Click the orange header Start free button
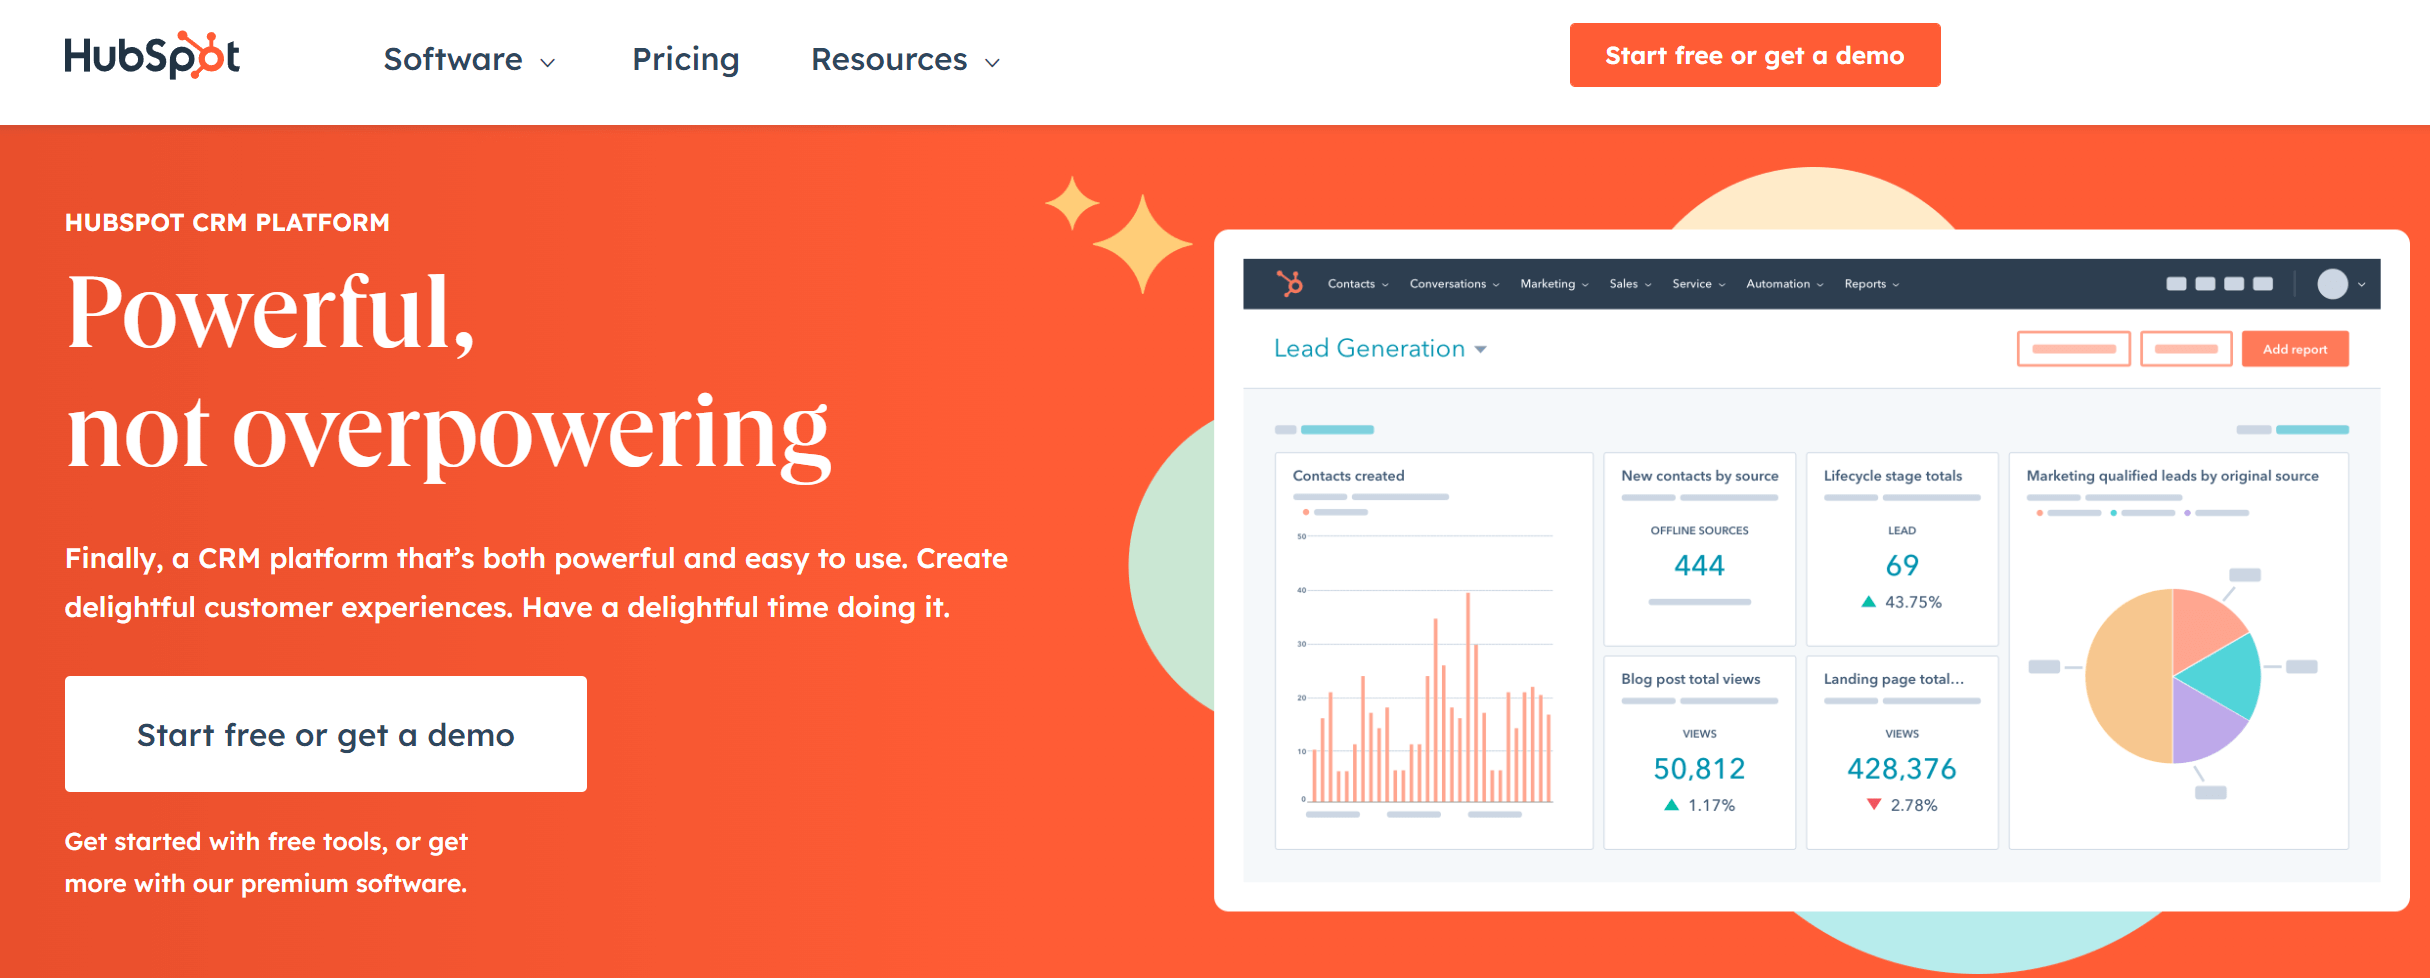 tap(1755, 55)
